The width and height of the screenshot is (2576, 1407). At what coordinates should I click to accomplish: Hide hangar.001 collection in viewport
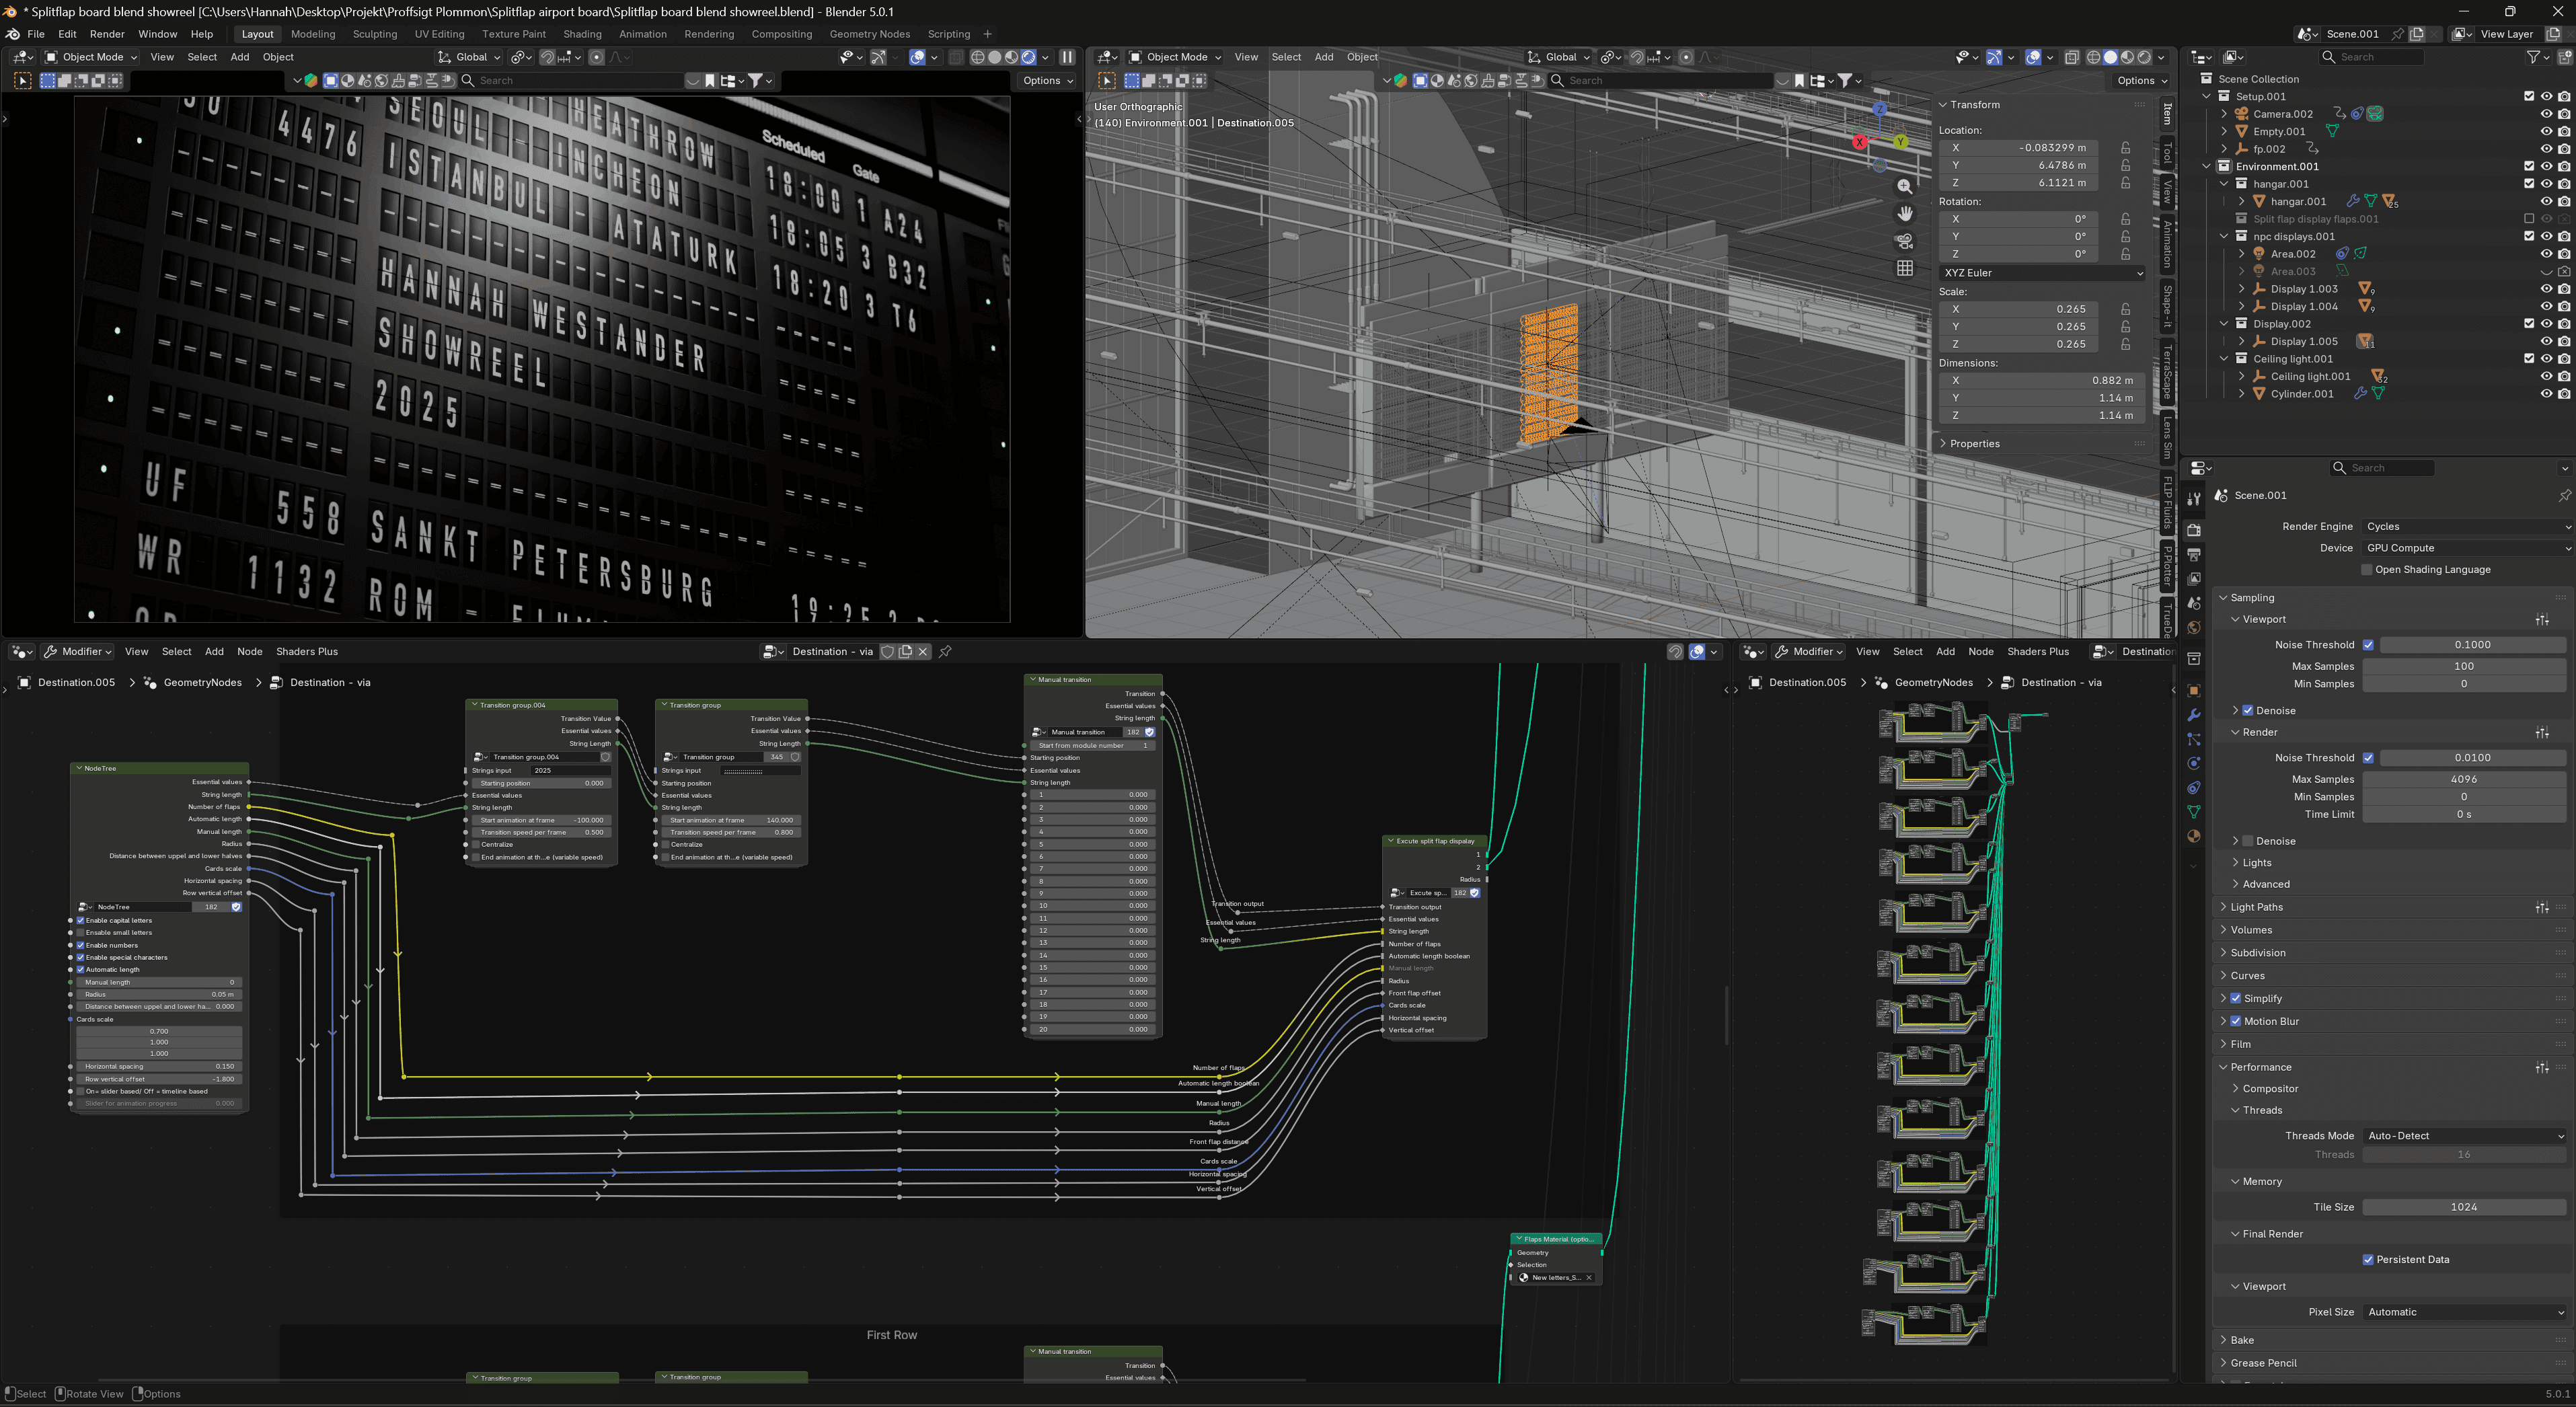[x=2546, y=184]
